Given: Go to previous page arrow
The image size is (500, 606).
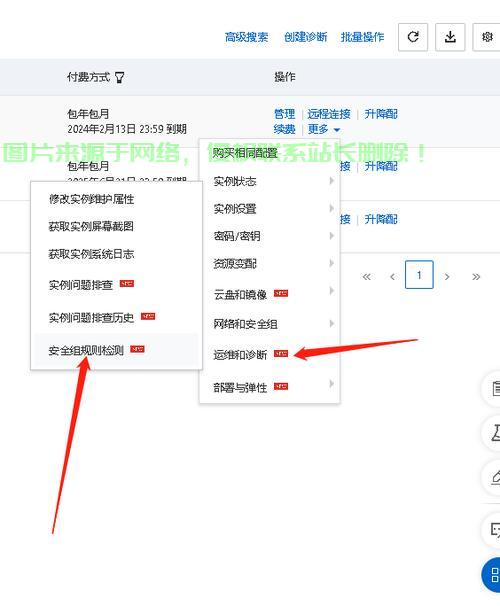Looking at the screenshot, I should click(x=393, y=277).
